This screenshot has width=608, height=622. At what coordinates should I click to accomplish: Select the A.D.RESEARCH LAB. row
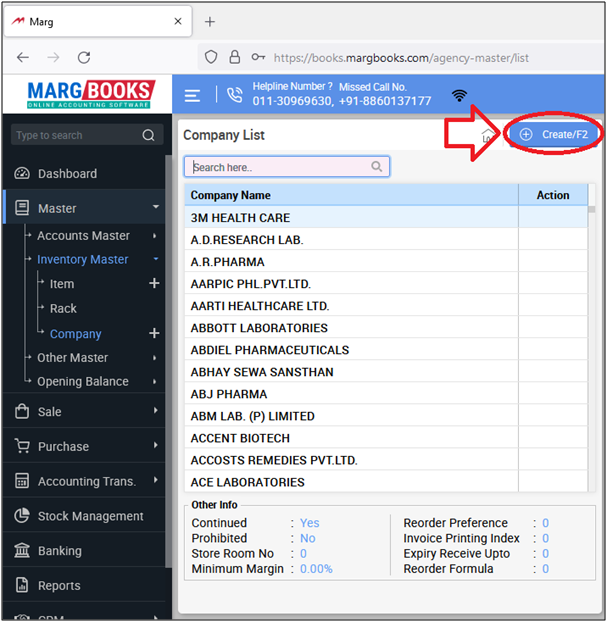[386, 240]
